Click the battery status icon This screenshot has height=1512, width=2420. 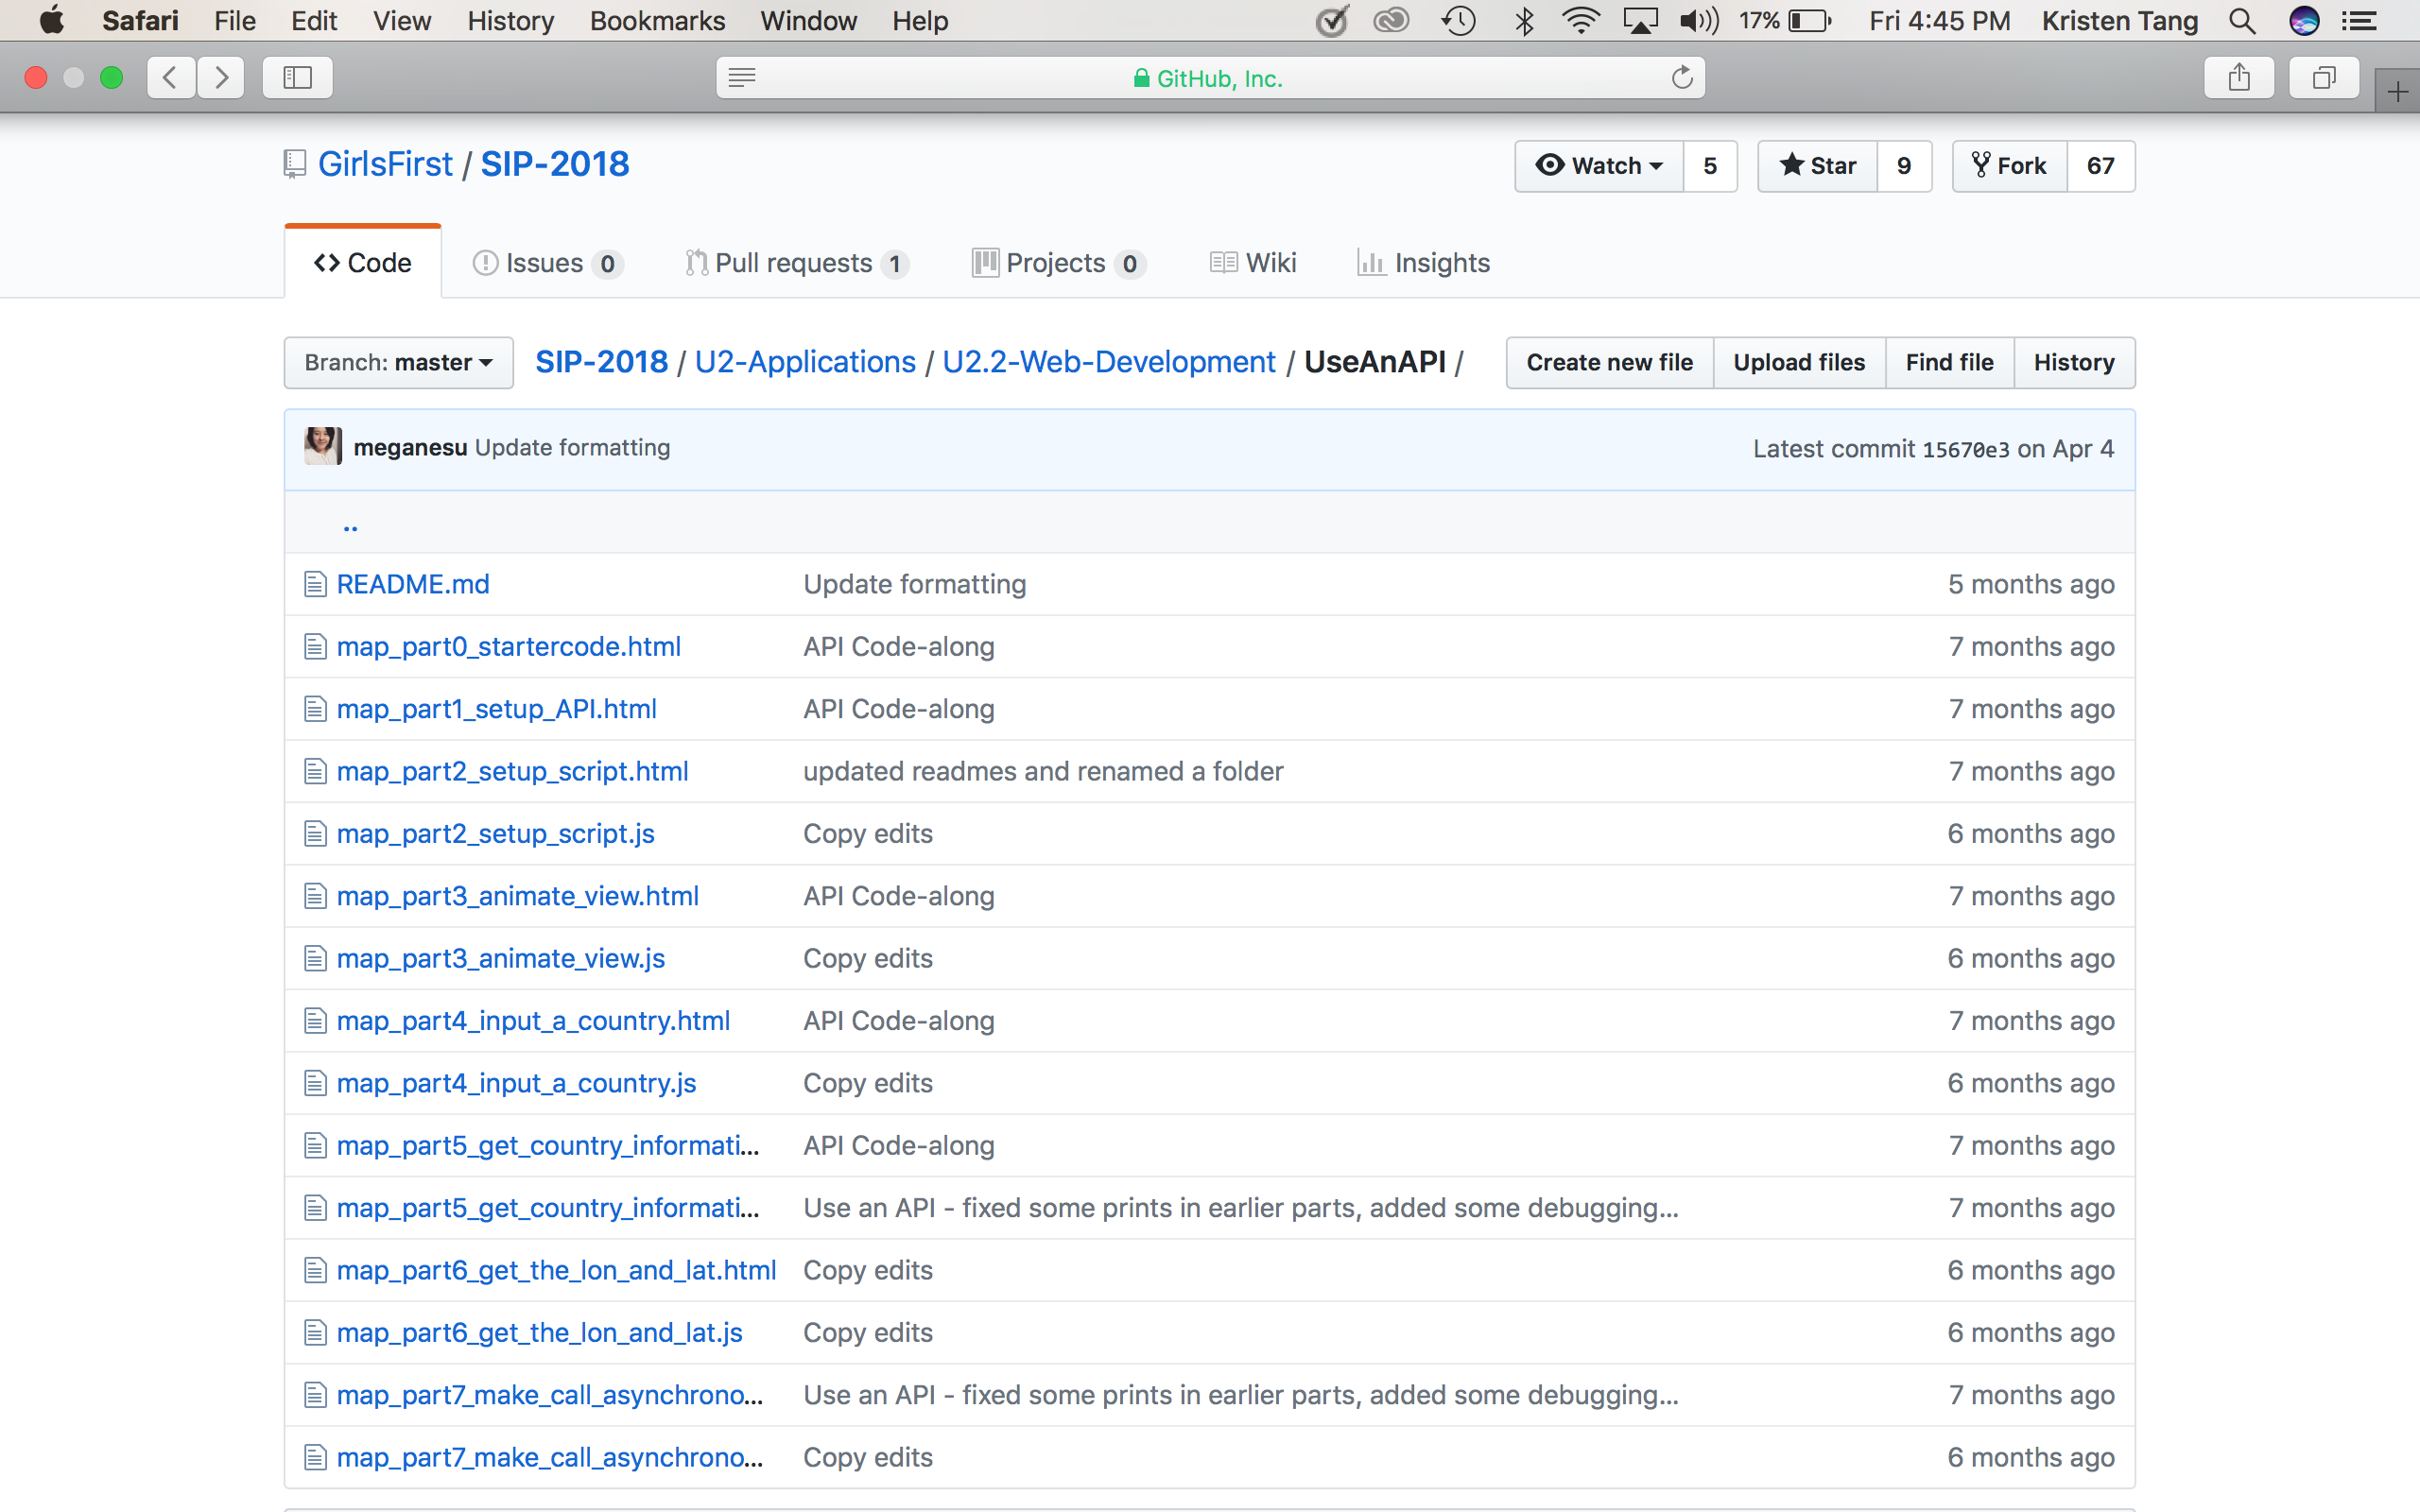coord(1809,21)
